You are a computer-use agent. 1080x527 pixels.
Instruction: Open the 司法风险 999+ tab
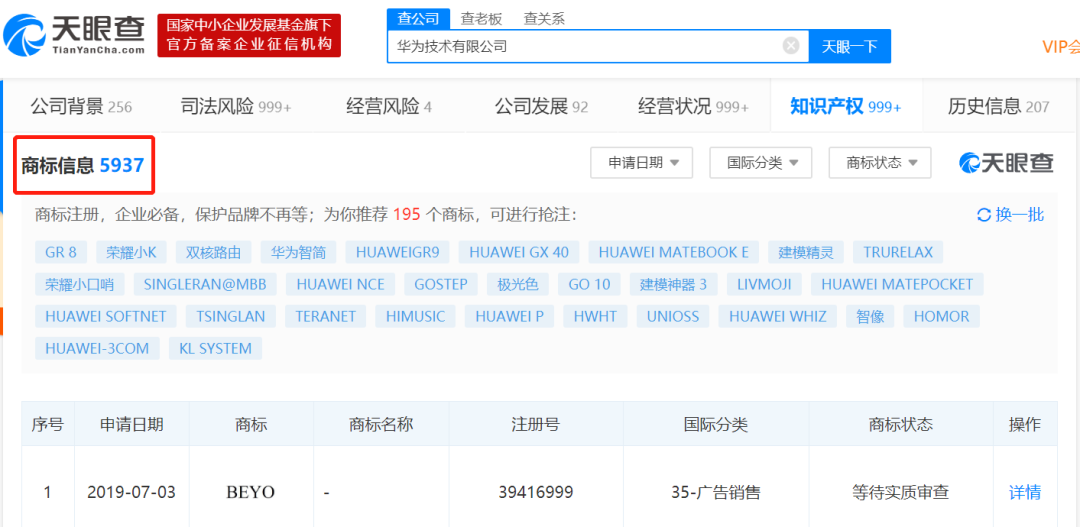tap(236, 107)
